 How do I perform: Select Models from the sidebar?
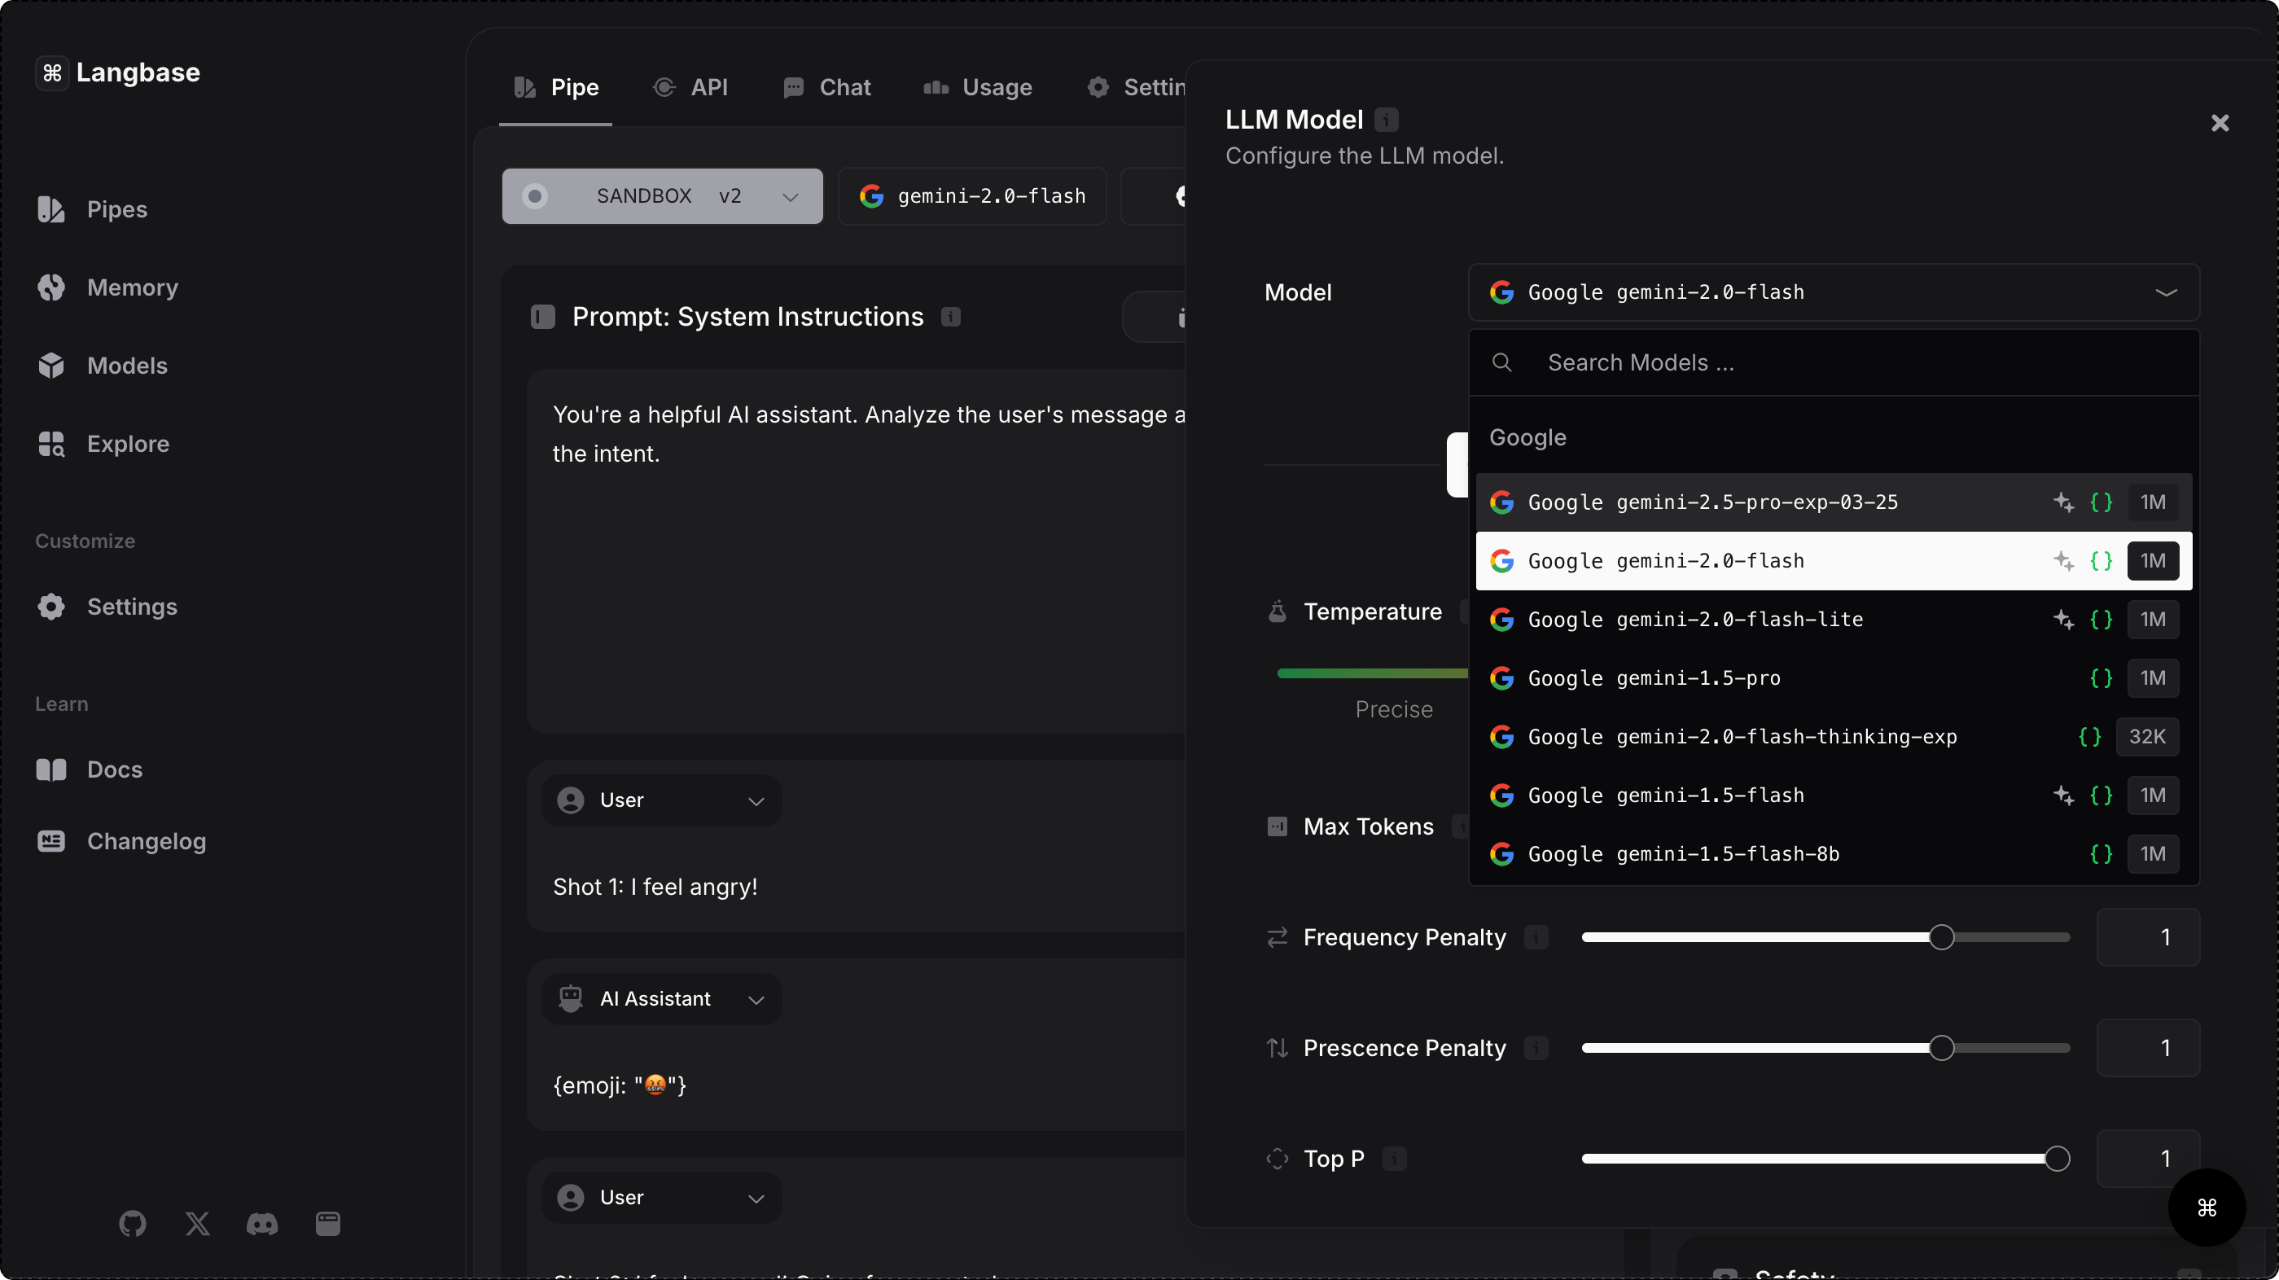coord(127,365)
